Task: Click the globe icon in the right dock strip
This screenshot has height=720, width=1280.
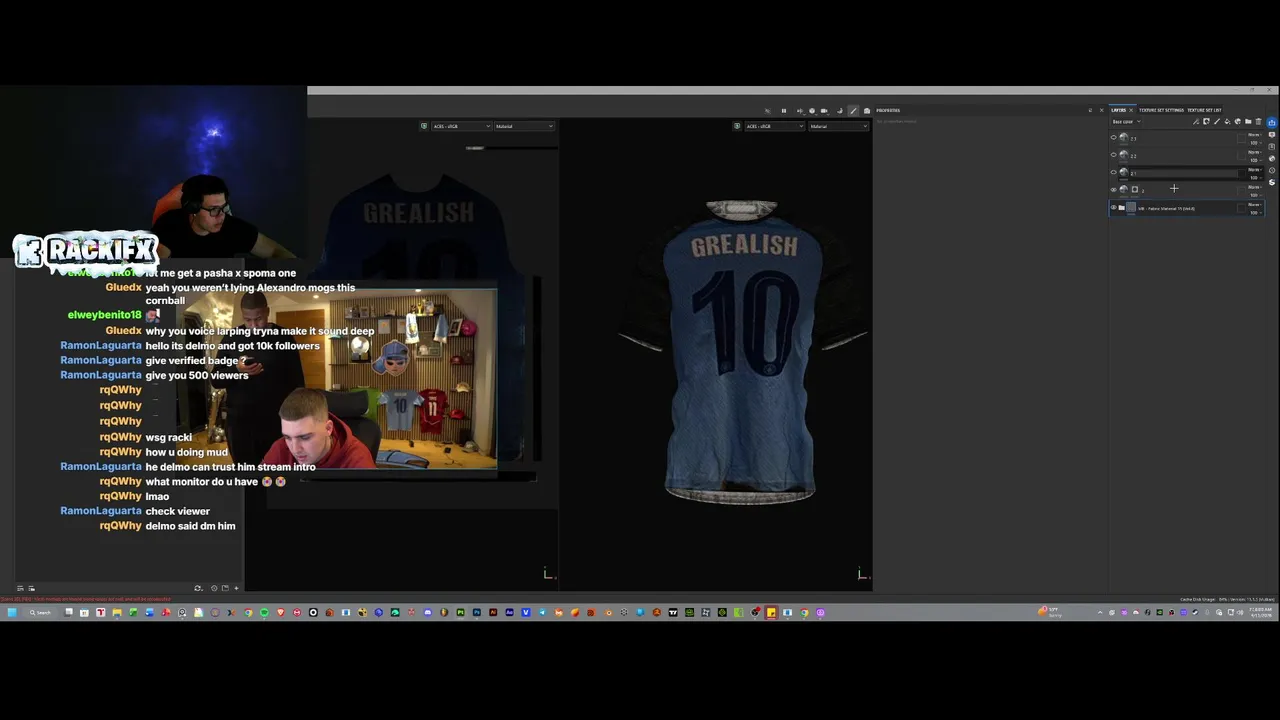Action: (1272, 158)
